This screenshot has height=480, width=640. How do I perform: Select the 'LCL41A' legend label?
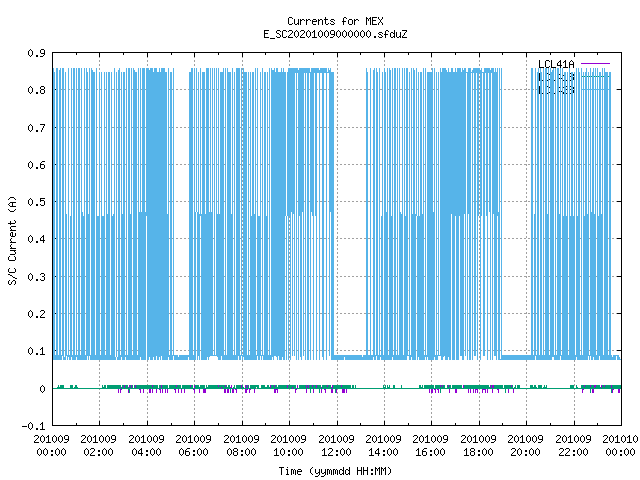click(556, 64)
